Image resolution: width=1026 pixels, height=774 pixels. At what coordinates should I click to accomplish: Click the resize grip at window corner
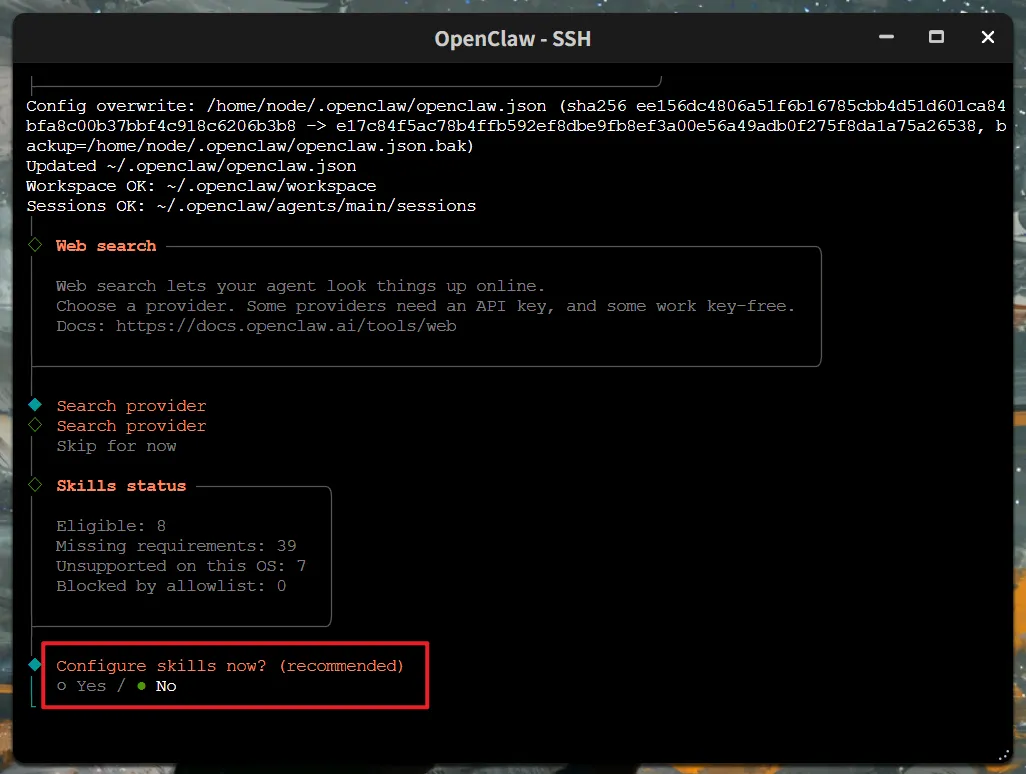(1004, 755)
